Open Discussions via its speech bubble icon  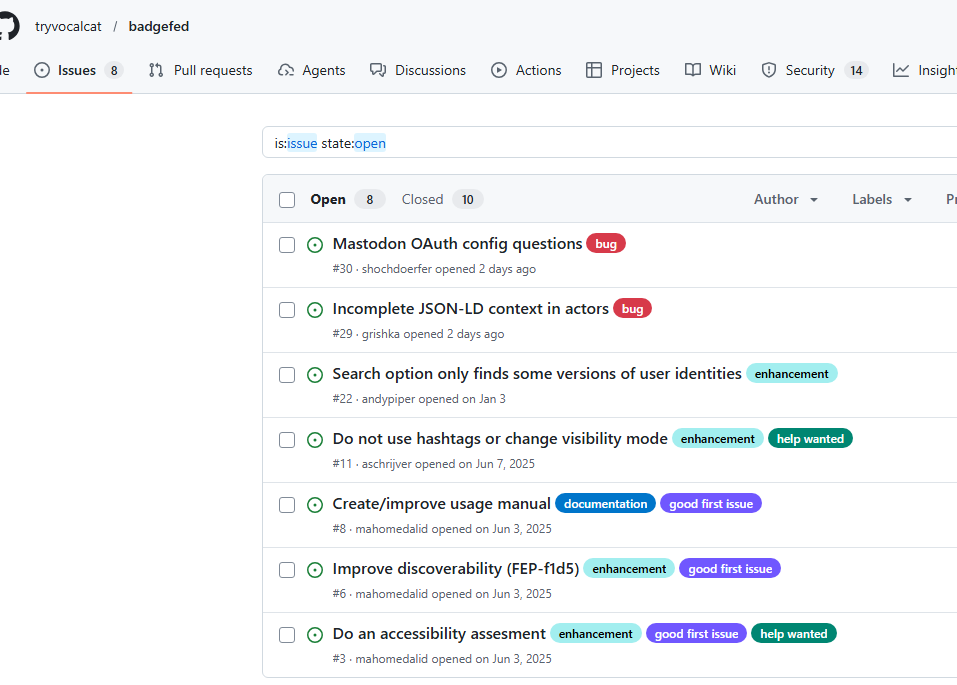click(377, 70)
